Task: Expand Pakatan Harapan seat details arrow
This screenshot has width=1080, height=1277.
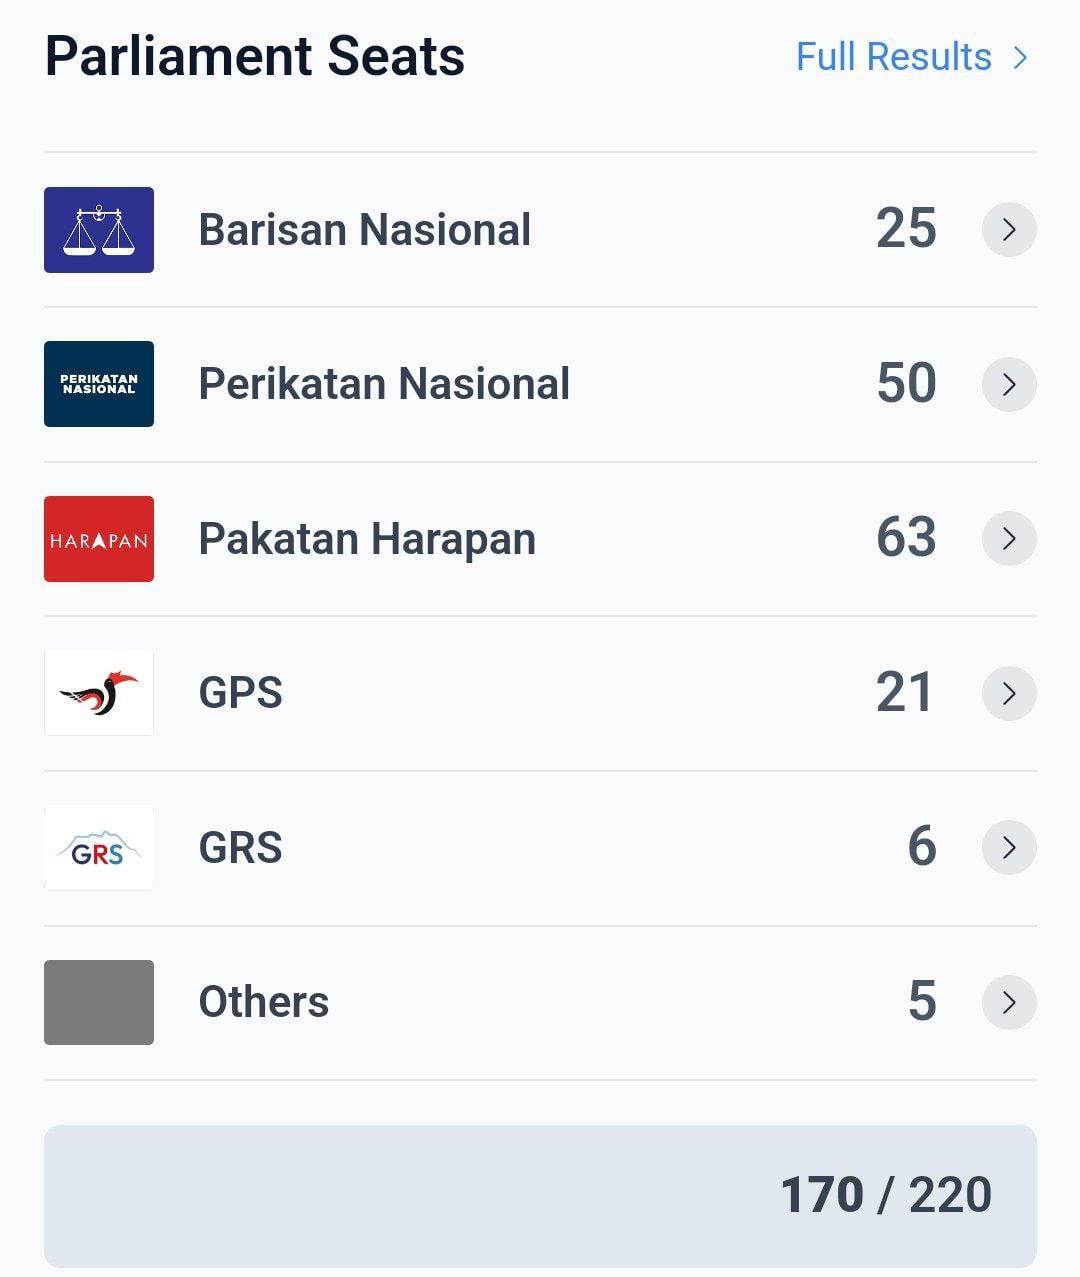Action: (x=1008, y=539)
